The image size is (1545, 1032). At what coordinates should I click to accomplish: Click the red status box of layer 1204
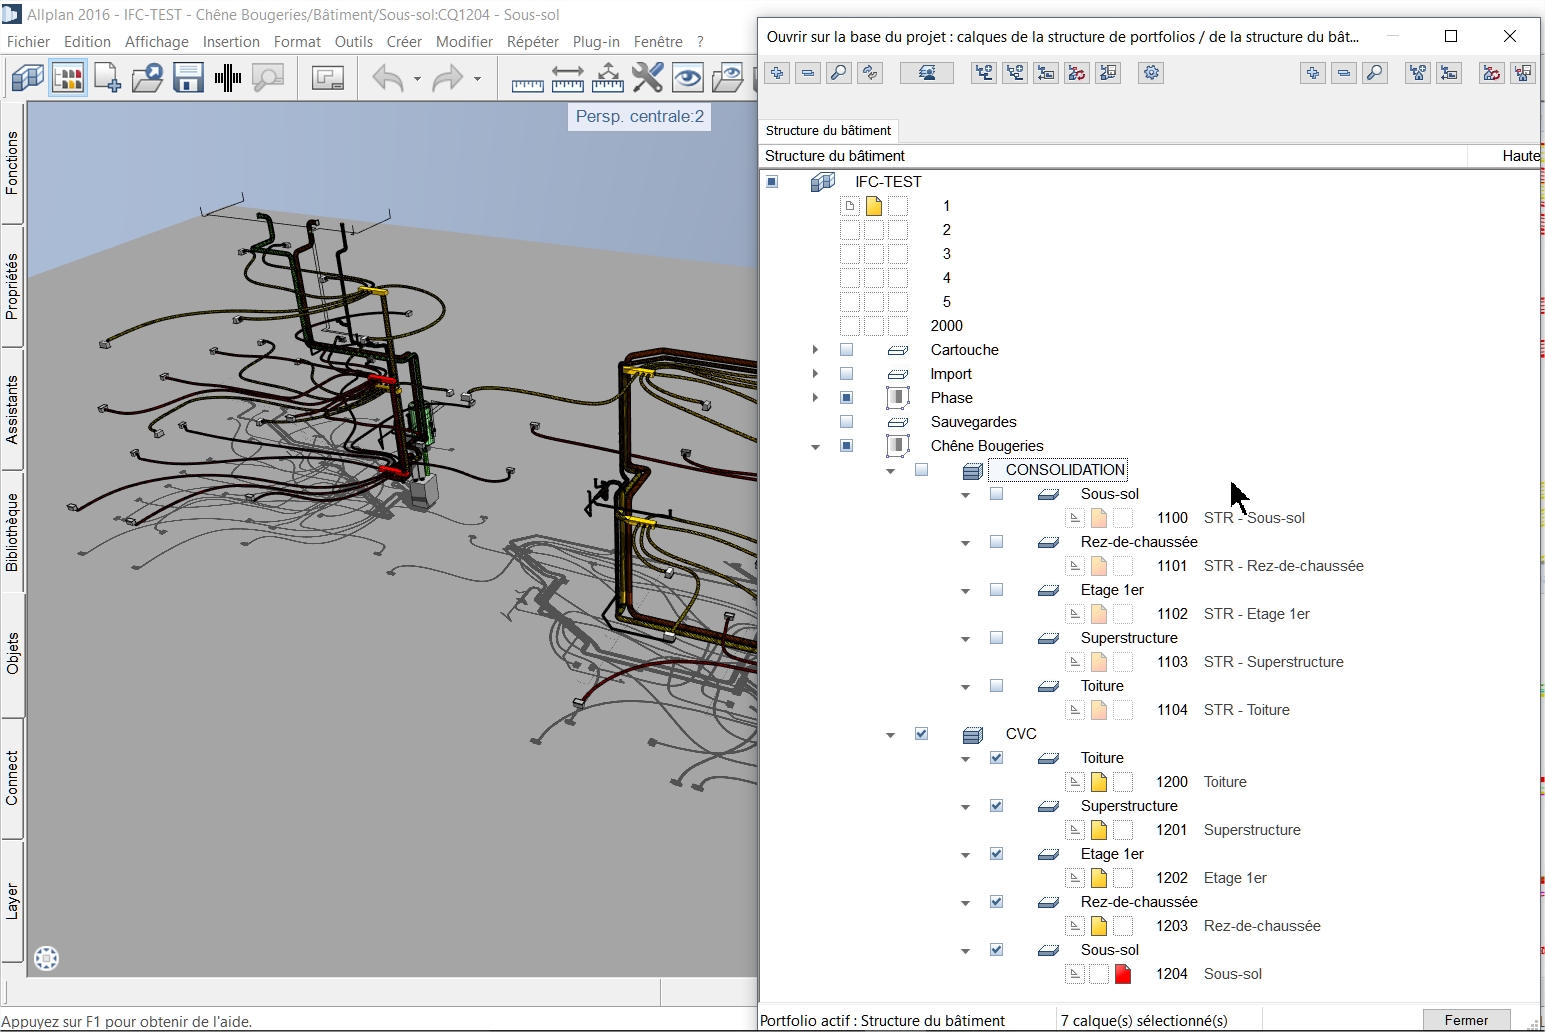pos(1123,974)
